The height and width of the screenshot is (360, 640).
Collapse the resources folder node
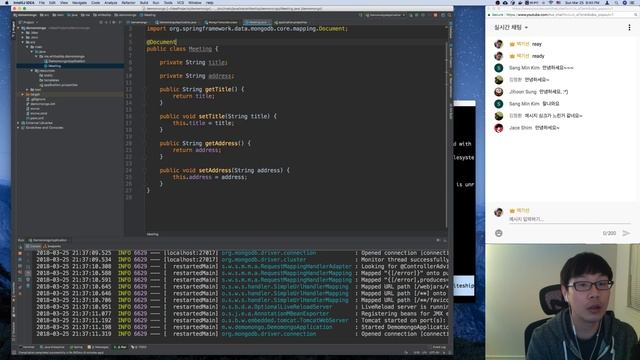click(x=31, y=71)
